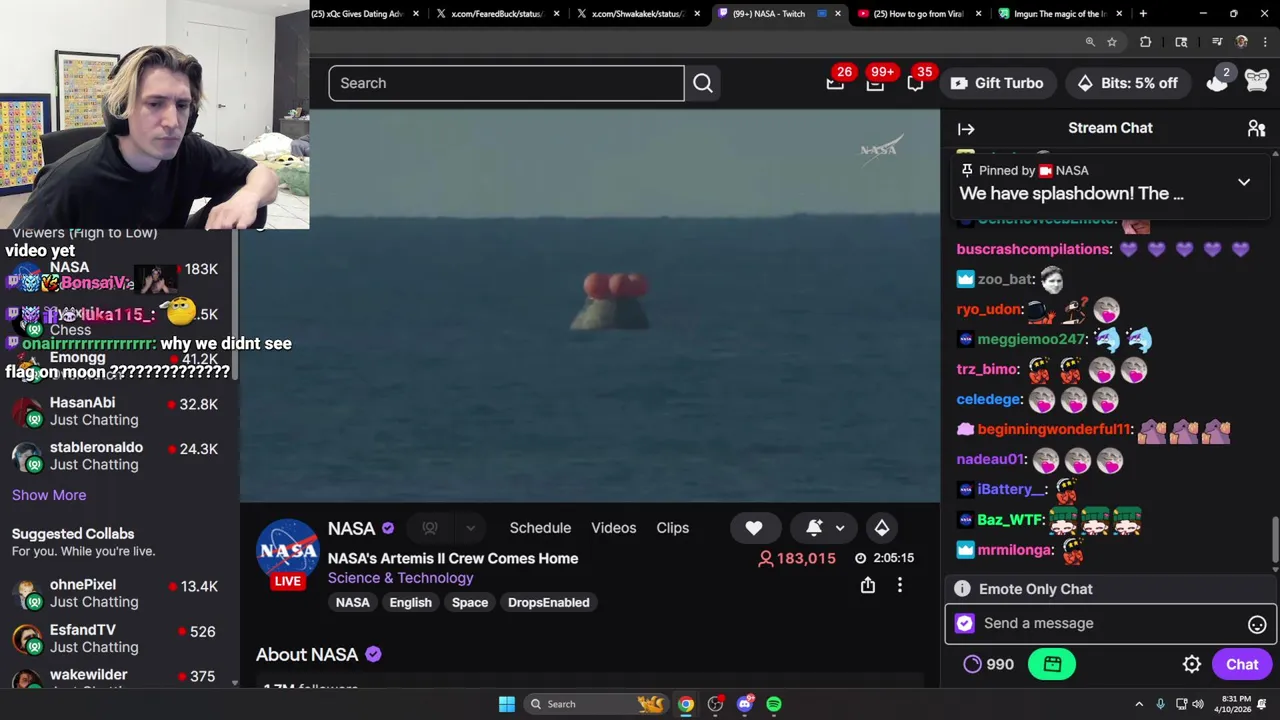Expand the pinned NASA message chevron
1280x720 pixels.
[1244, 183]
